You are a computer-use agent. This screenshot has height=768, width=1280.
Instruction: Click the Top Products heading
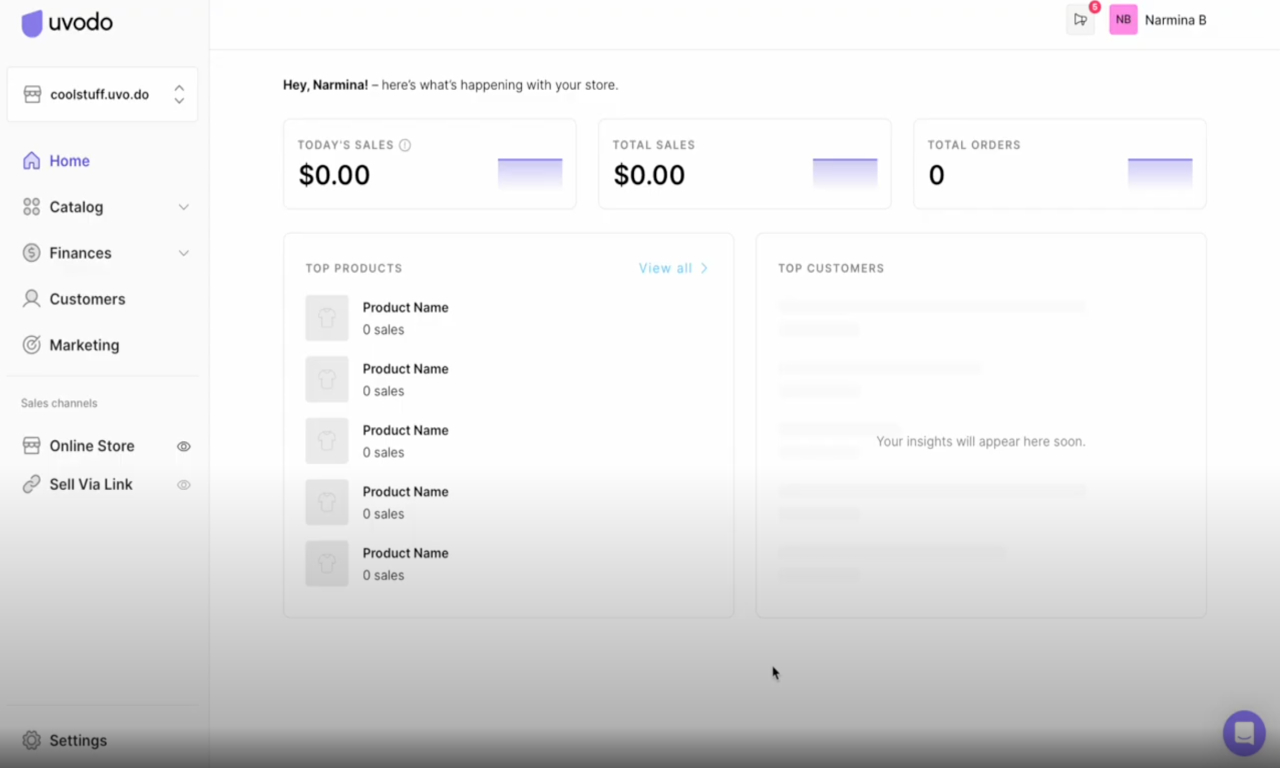[x=354, y=268]
